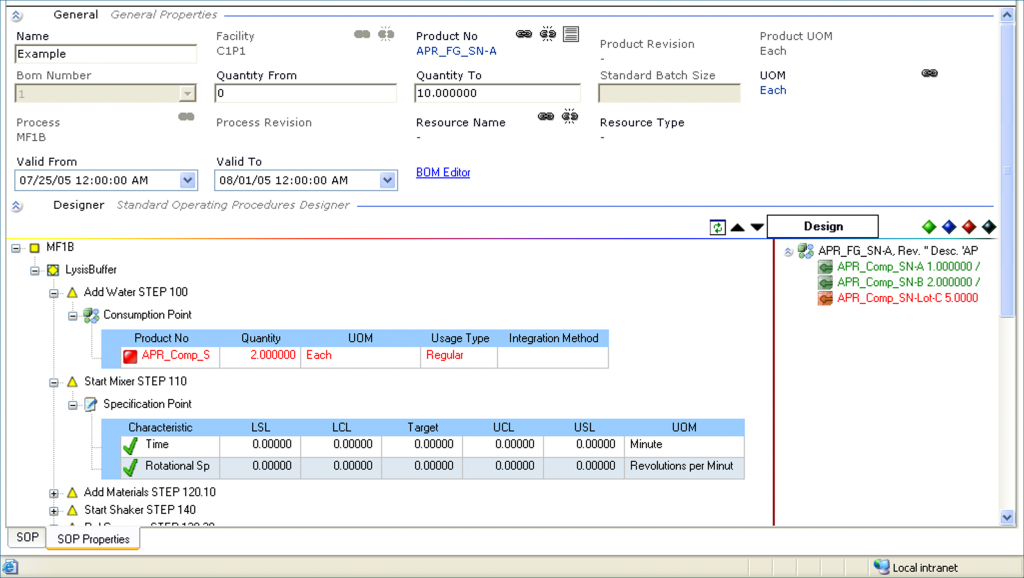Image resolution: width=1024 pixels, height=578 pixels.
Task: Click the Consumption Point cubes icon
Action: point(91,315)
